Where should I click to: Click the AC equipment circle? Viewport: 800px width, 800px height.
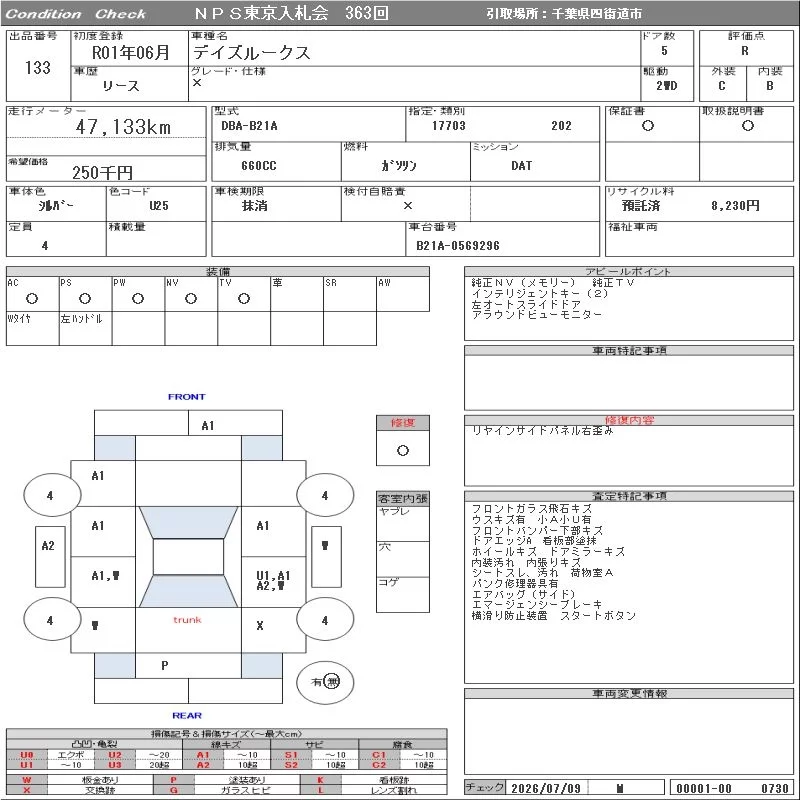(x=32, y=298)
